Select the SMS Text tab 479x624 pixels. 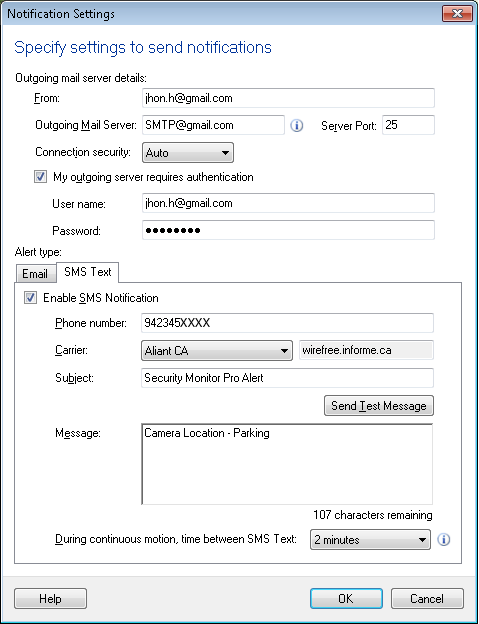tap(88, 272)
